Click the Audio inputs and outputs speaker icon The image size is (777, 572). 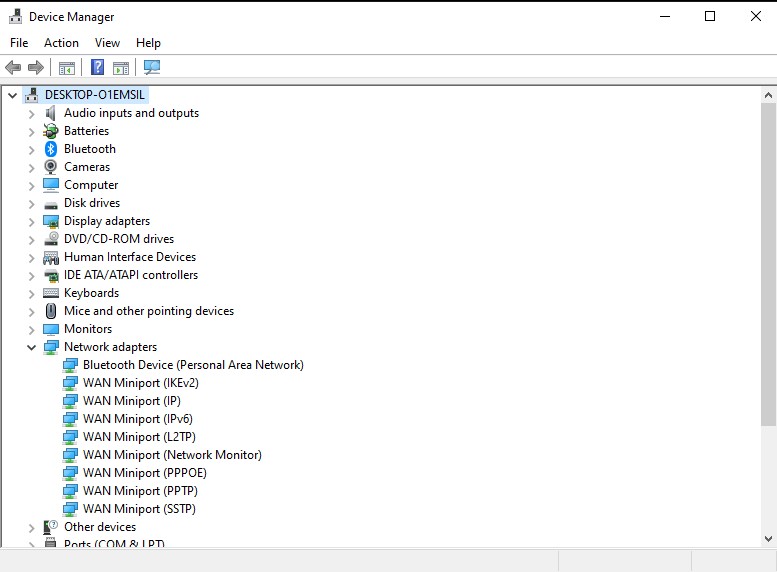pyautogui.click(x=51, y=113)
